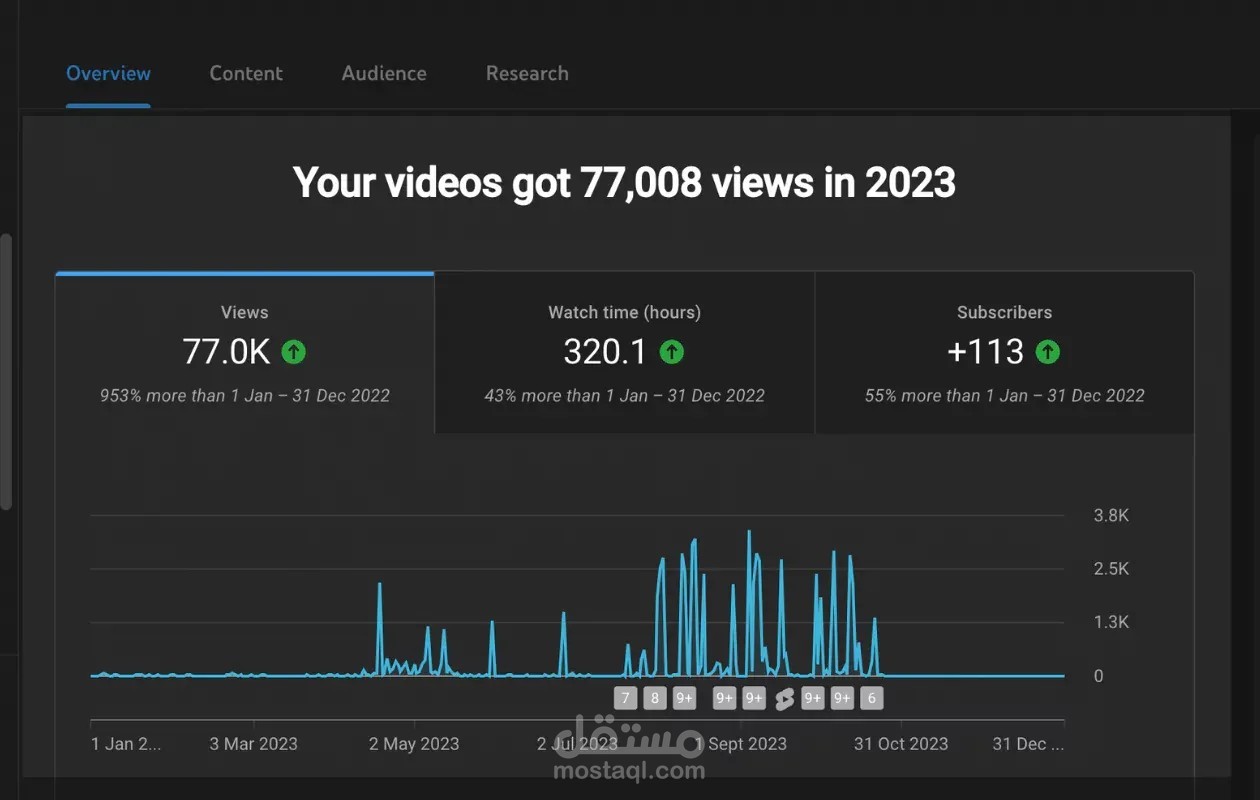Click the '1 Sept 2023' date label
This screenshot has height=800, width=1260.
click(x=741, y=744)
